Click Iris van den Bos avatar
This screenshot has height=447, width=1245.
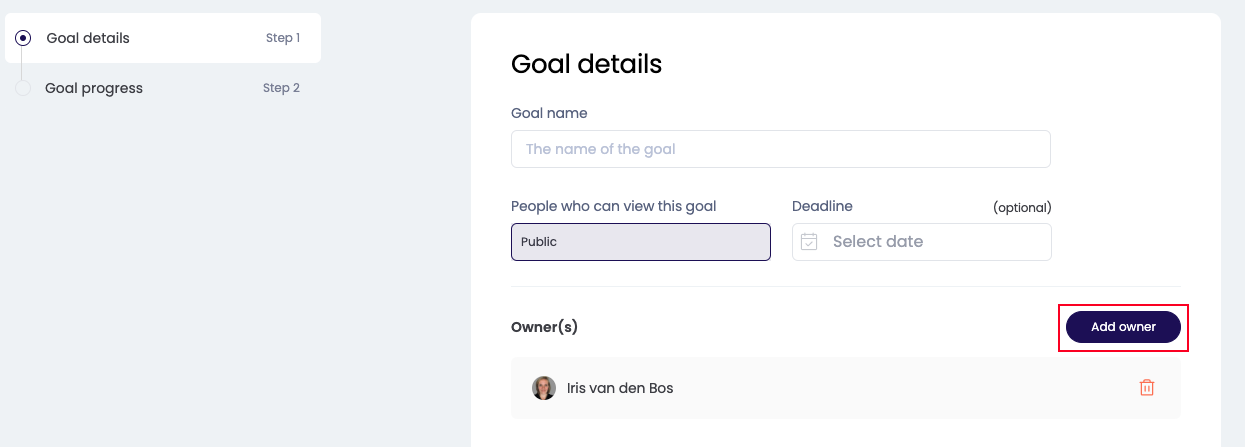pos(543,388)
